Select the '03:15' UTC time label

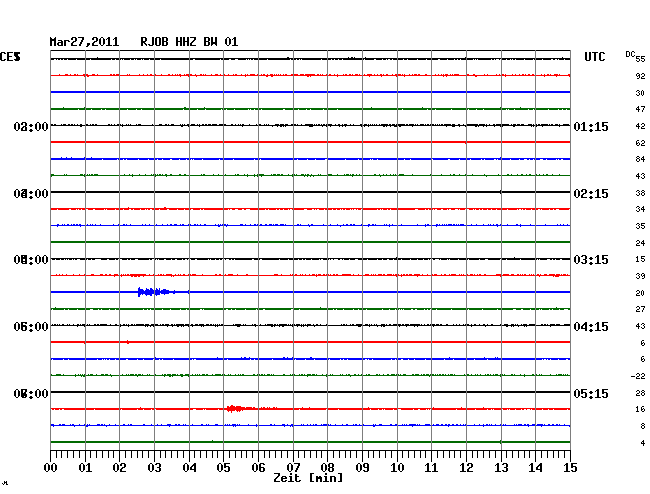(591, 260)
